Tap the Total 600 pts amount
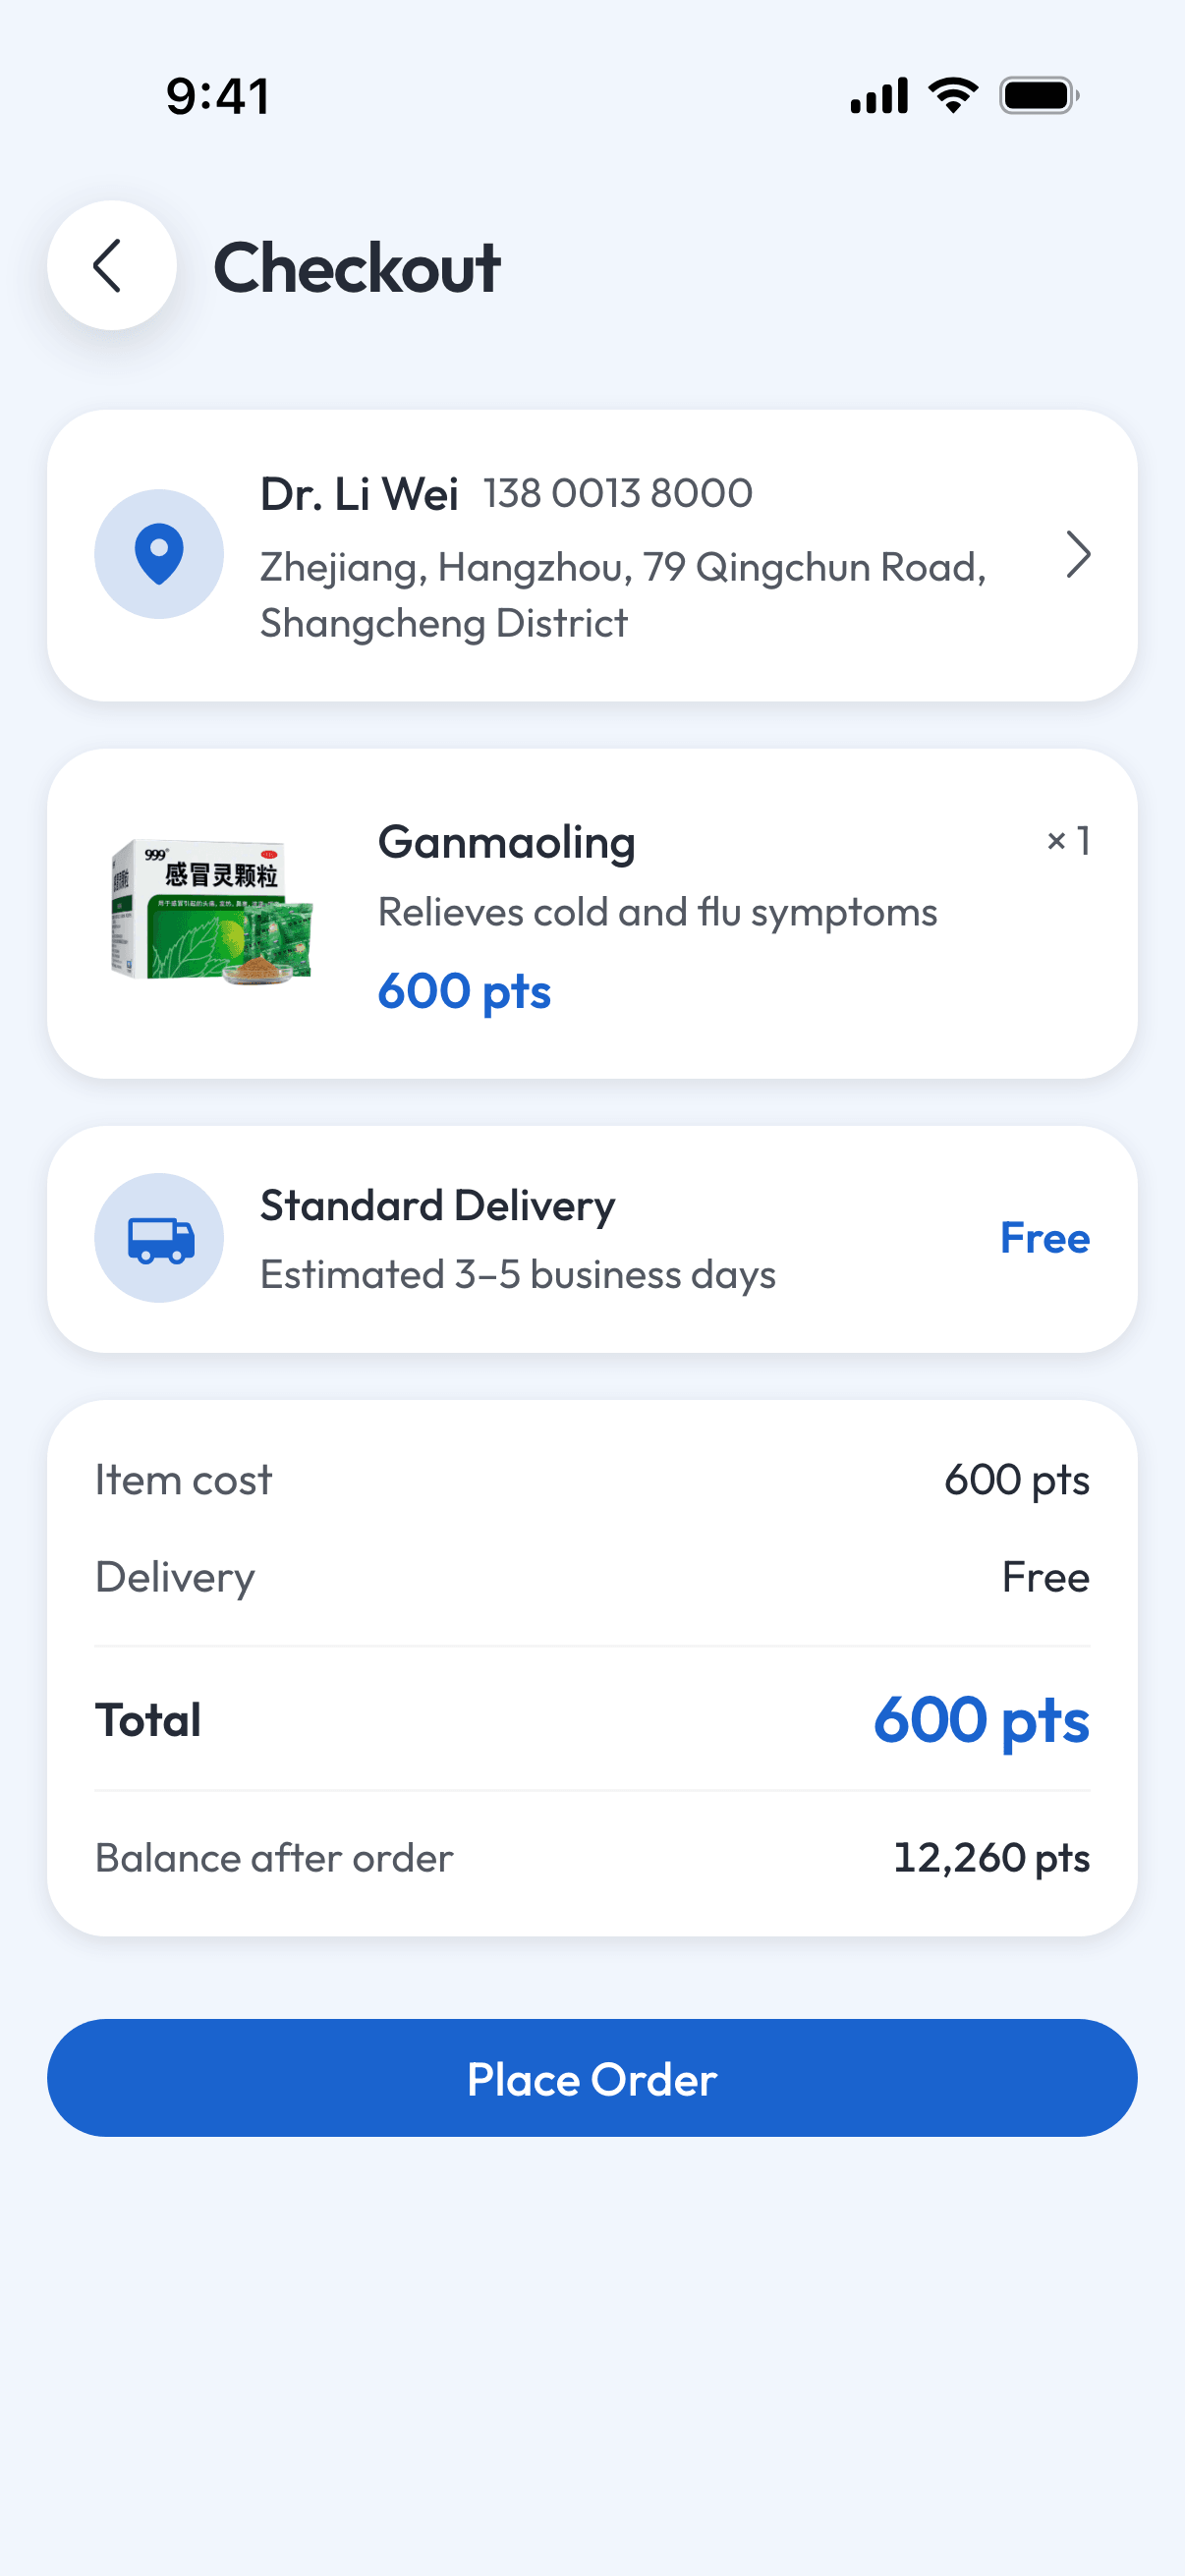 click(981, 1720)
